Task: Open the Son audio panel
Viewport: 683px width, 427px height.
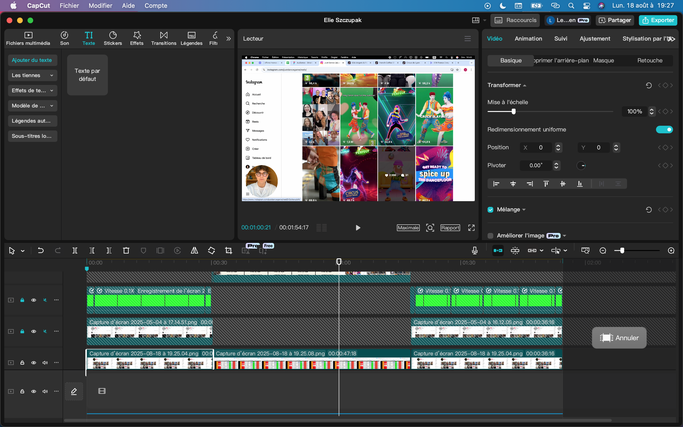Action: pos(65,38)
